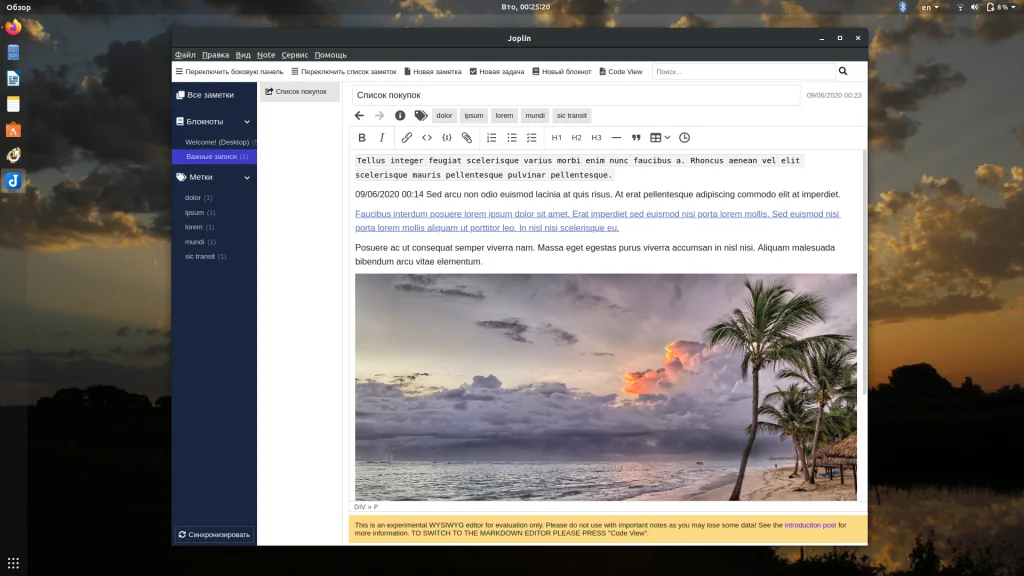Collapse the Метки tags section
Image resolution: width=1024 pixels, height=576 pixels.
click(x=247, y=177)
